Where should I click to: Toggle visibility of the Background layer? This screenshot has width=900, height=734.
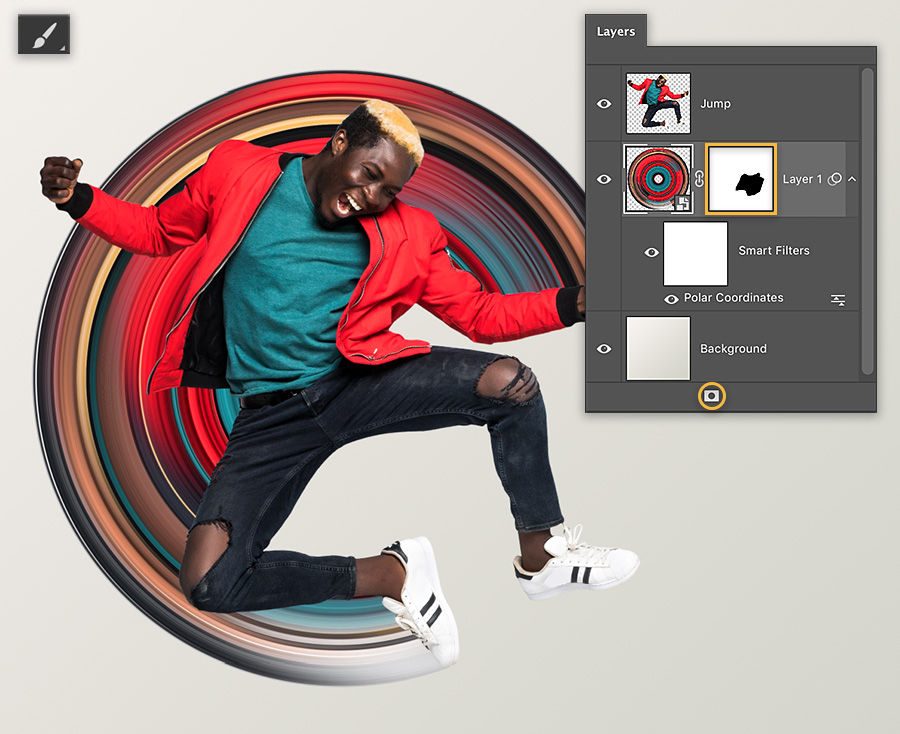click(604, 348)
